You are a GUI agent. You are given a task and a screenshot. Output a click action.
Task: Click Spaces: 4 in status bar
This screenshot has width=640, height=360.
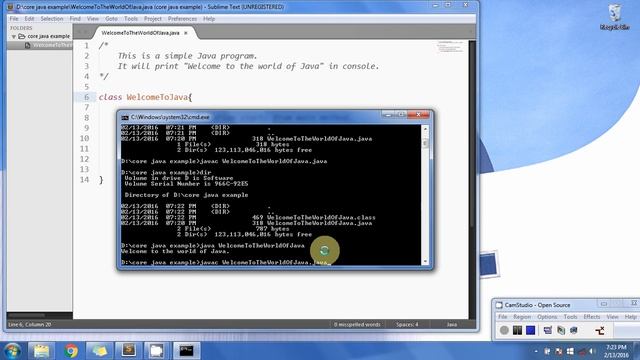click(407, 324)
